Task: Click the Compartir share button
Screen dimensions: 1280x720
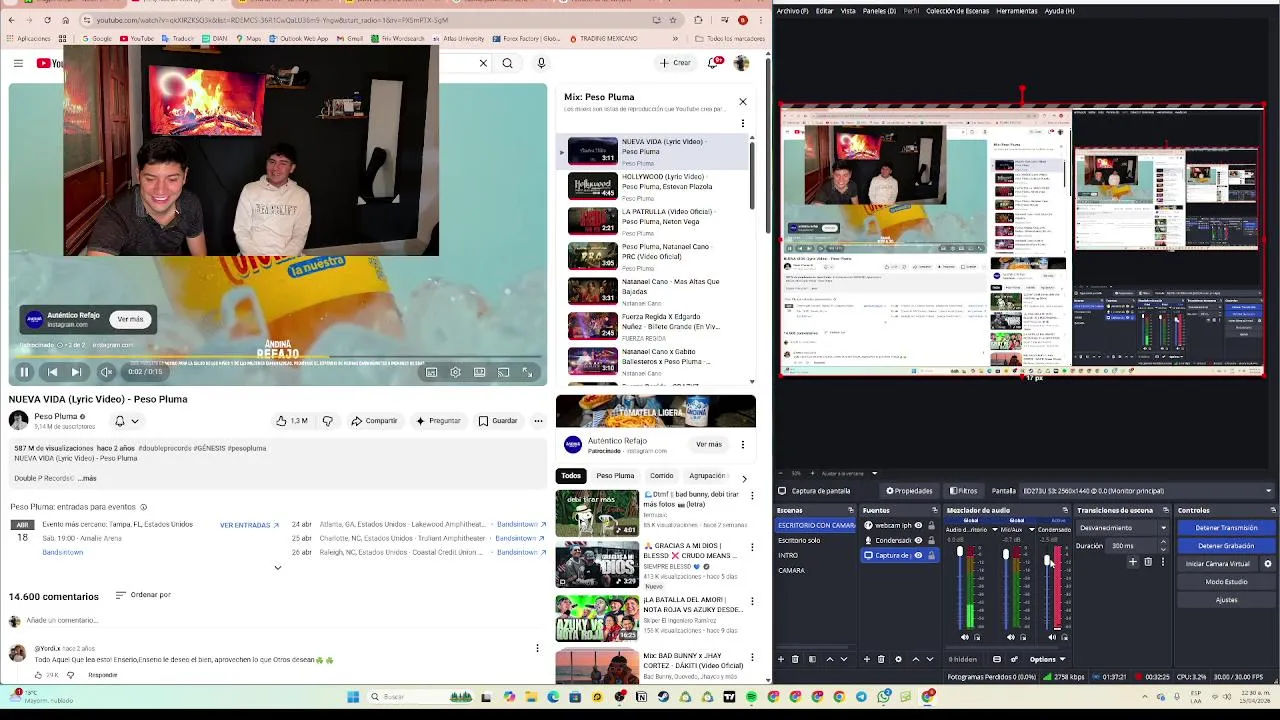Action: 374,421
